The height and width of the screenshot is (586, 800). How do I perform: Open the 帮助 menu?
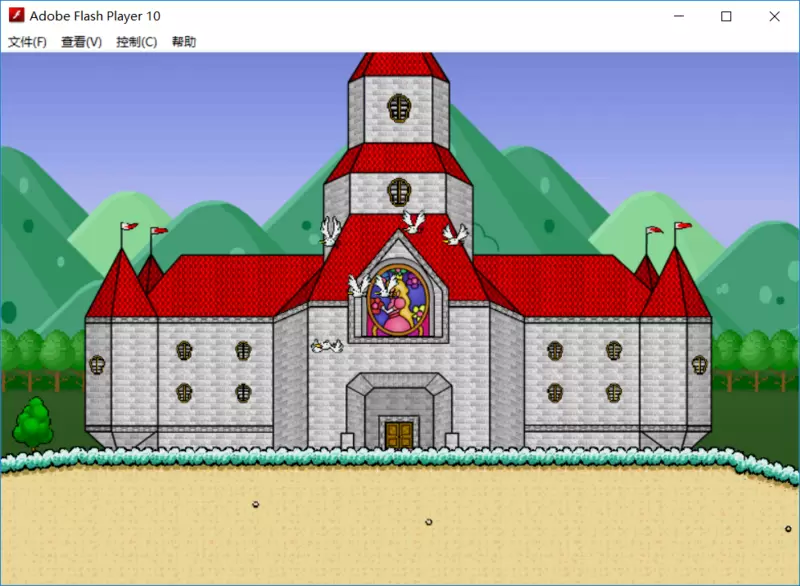coord(184,42)
